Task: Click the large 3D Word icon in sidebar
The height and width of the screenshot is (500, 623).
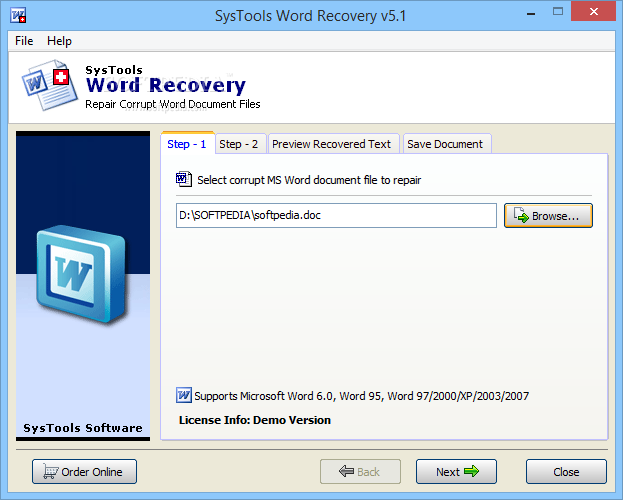Action: (x=82, y=274)
